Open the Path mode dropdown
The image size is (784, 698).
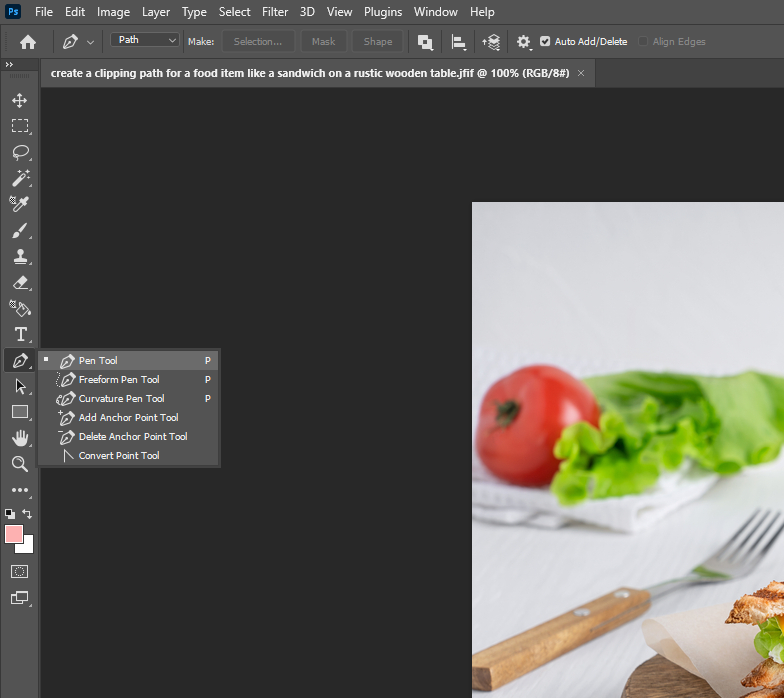tap(144, 40)
